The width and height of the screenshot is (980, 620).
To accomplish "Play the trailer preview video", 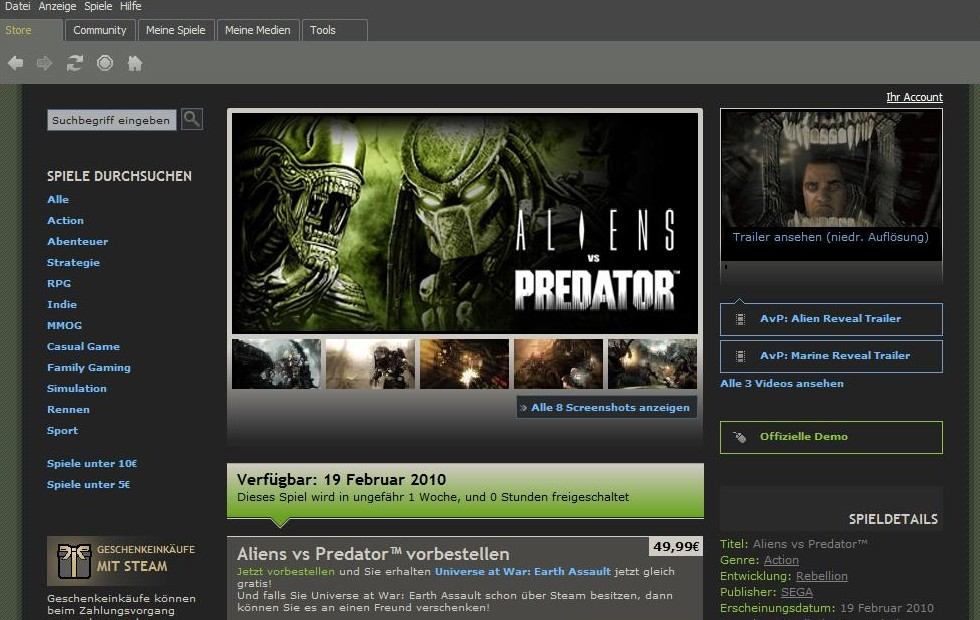I will pyautogui.click(x=831, y=169).
